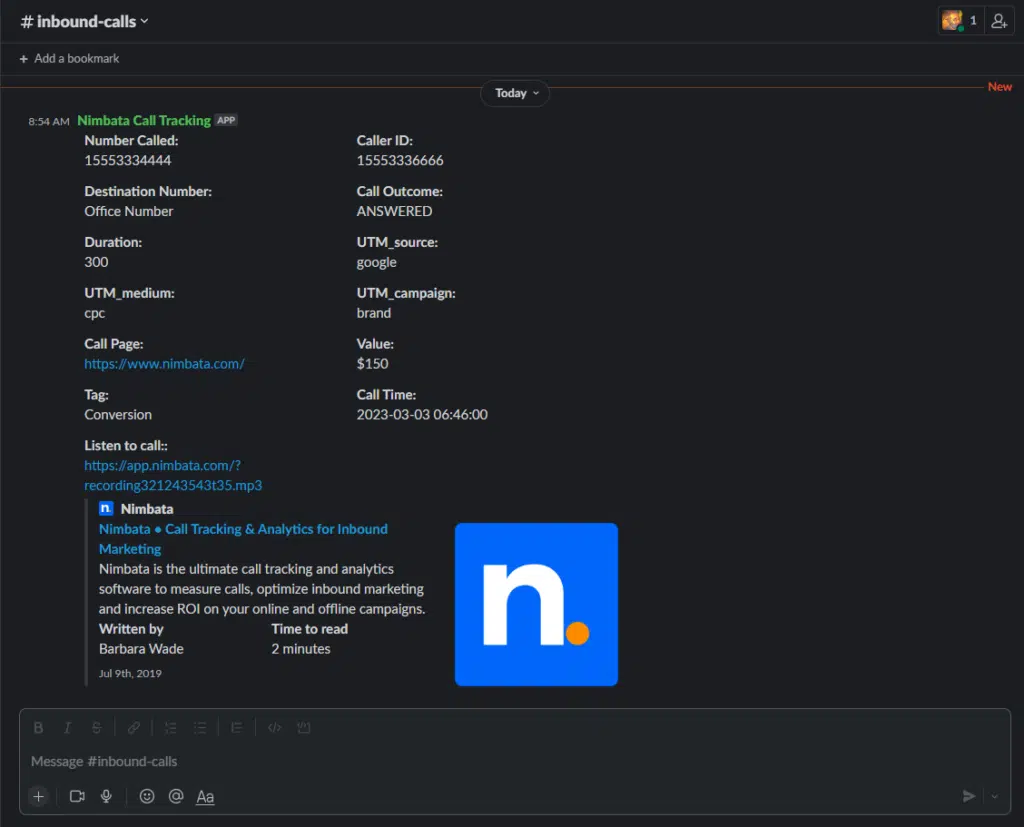Apply blockquote formatting
Viewport: 1024px width, 827px height.
[237, 728]
